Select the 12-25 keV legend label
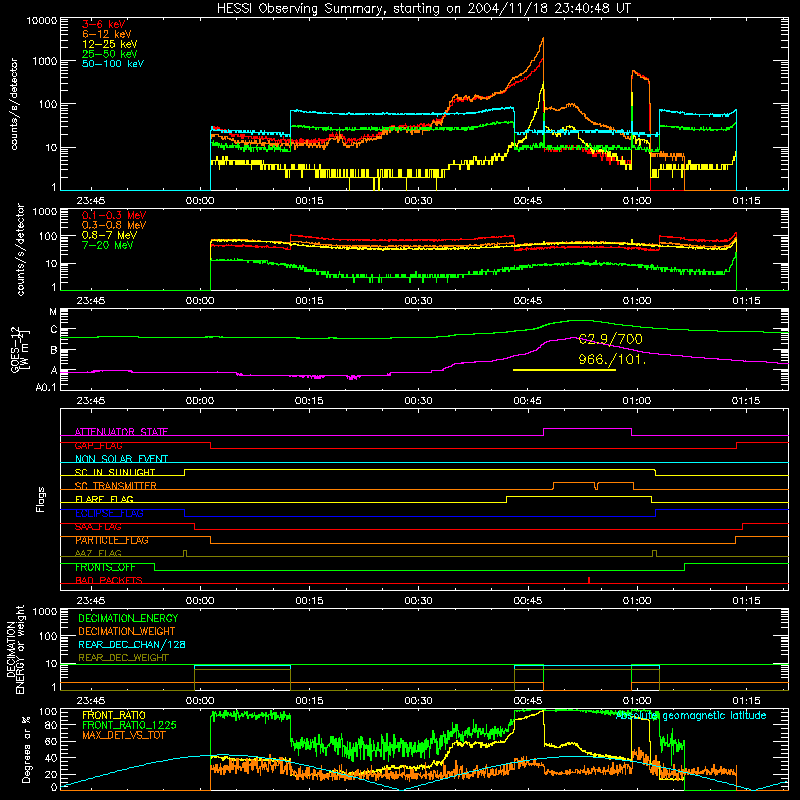Viewport: 800px width, 800px height. (110, 44)
